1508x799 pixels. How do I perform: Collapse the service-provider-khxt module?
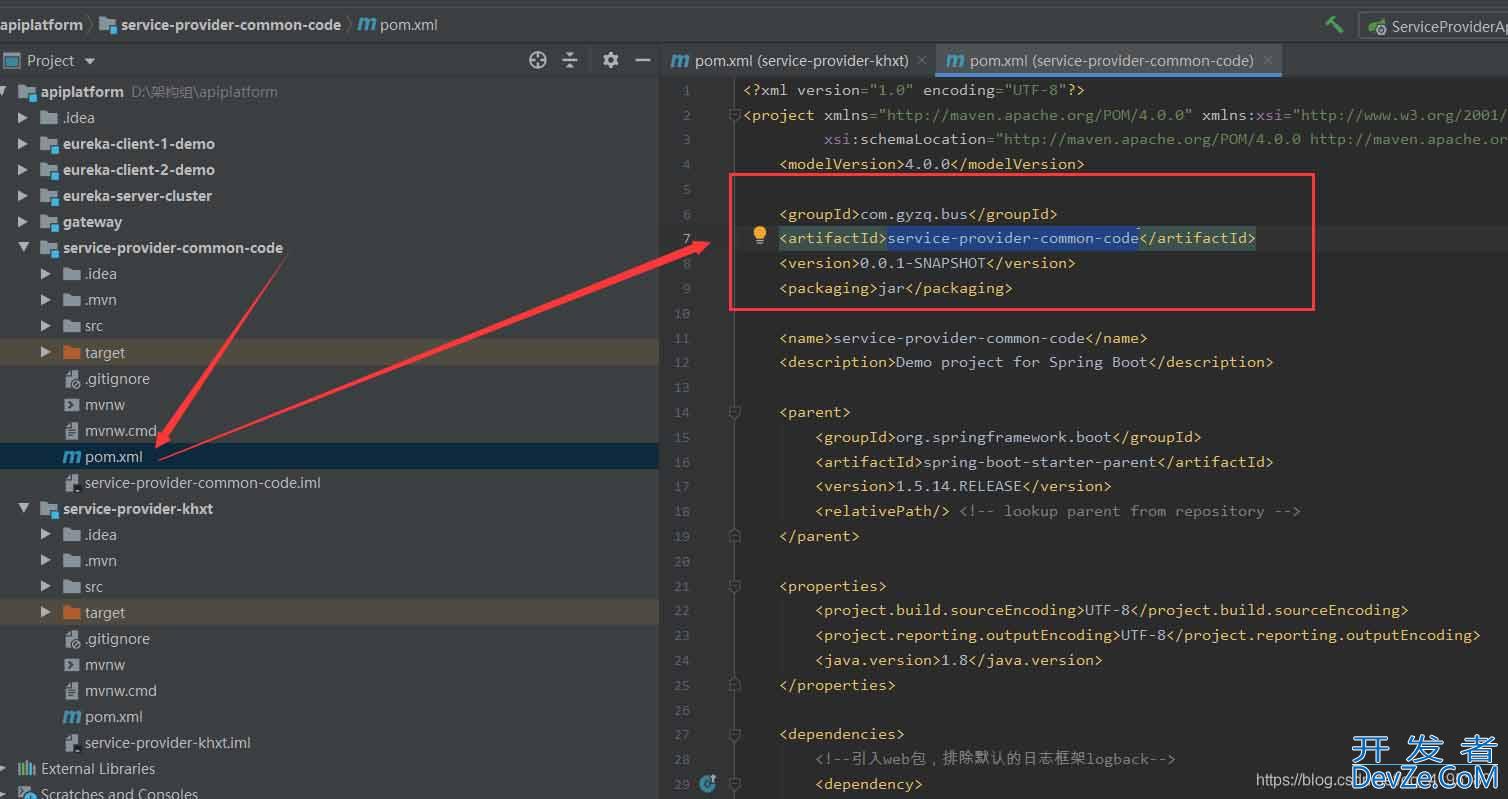(x=23, y=509)
